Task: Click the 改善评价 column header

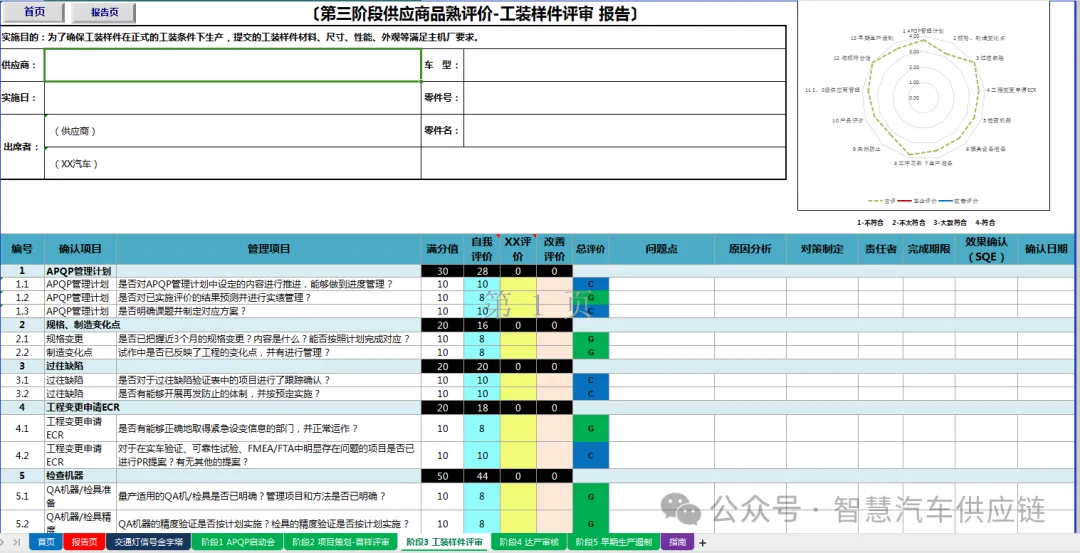Action: (554, 249)
